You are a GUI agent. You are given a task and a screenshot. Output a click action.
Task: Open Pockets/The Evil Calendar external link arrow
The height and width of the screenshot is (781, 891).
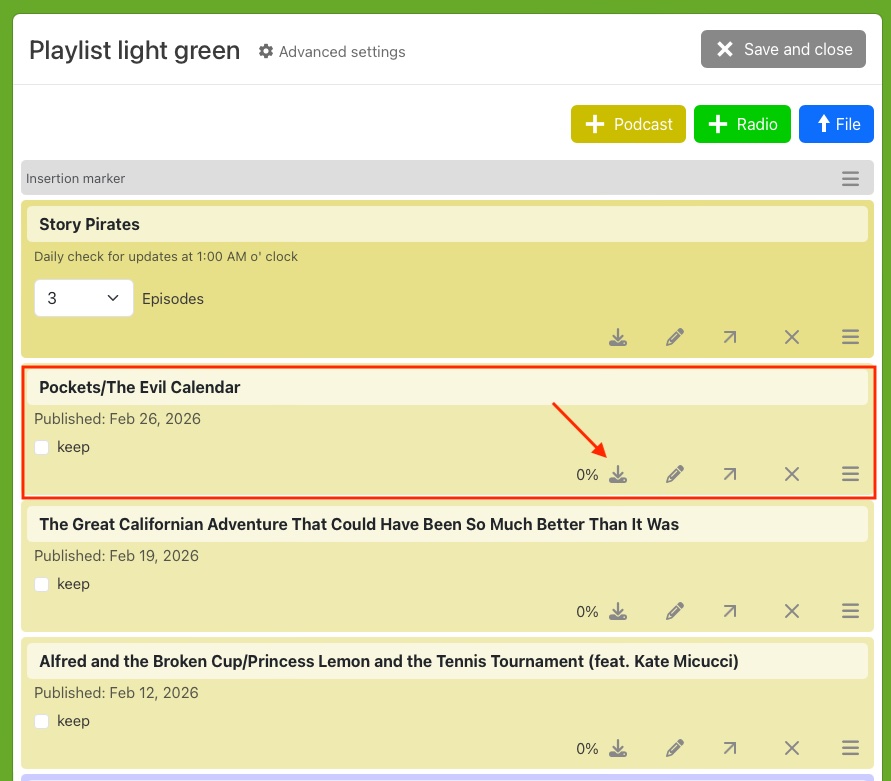click(730, 474)
